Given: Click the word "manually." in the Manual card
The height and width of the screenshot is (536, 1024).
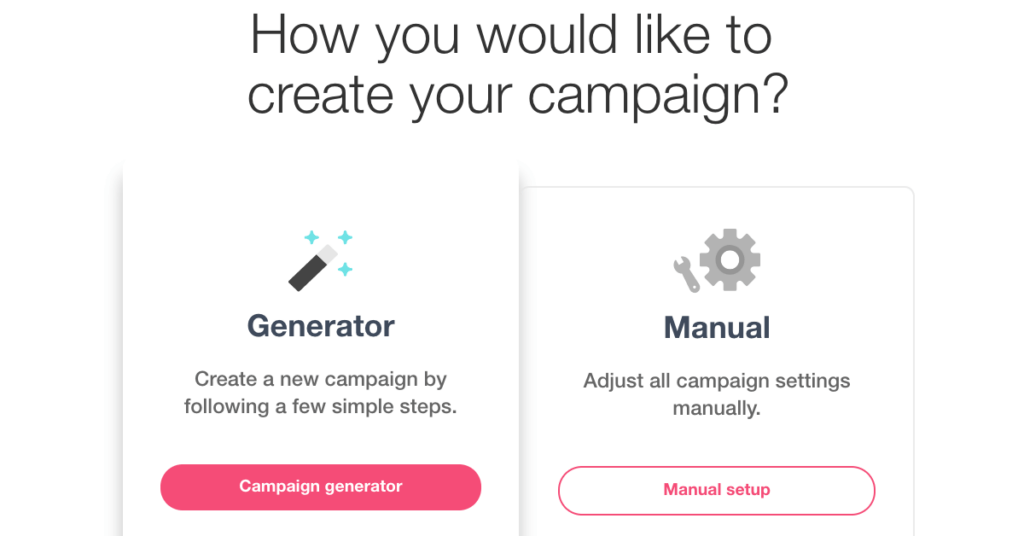Looking at the screenshot, I should pos(717,409).
